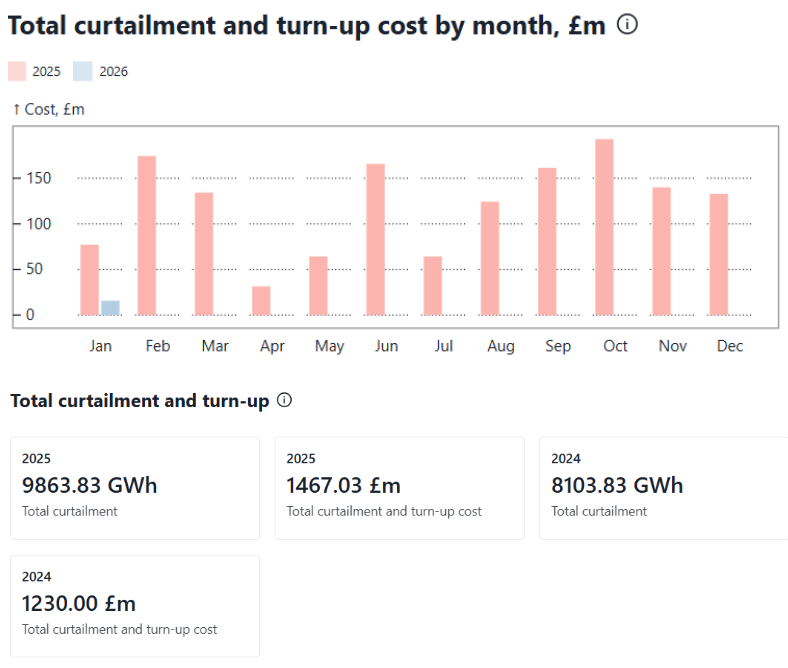Toggle the 2026 legend swatch
This screenshot has width=788, height=668.
click(x=84, y=71)
